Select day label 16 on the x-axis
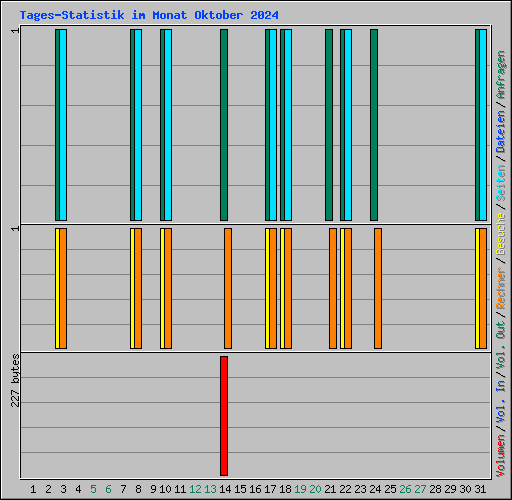This screenshot has width=512, height=500. click(x=255, y=489)
